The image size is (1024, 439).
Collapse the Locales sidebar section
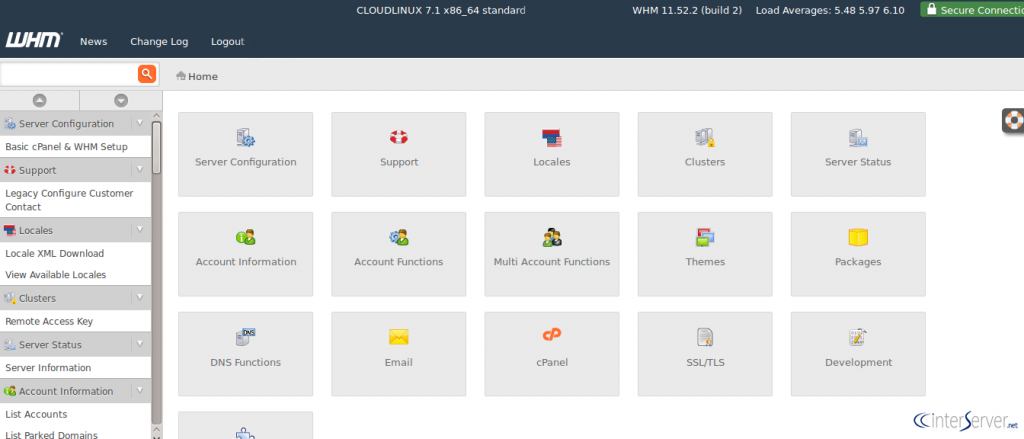click(140, 229)
